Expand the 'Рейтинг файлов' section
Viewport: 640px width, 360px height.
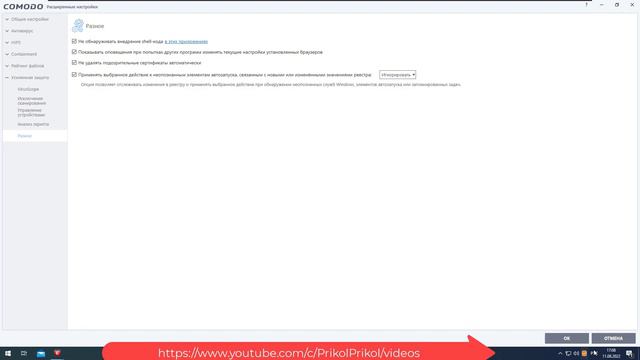click(27, 66)
